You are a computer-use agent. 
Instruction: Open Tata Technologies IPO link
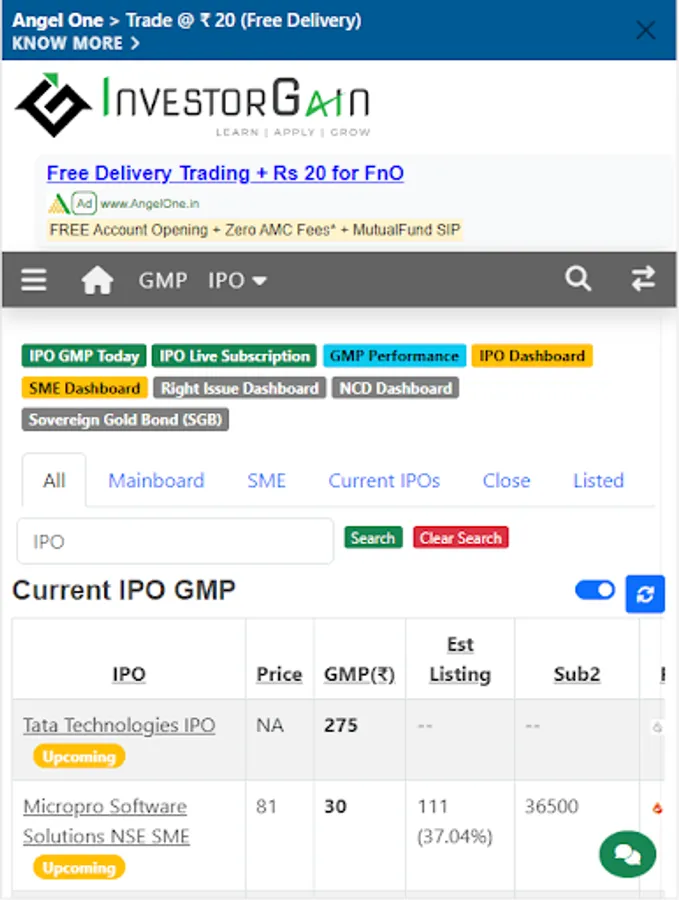click(119, 725)
